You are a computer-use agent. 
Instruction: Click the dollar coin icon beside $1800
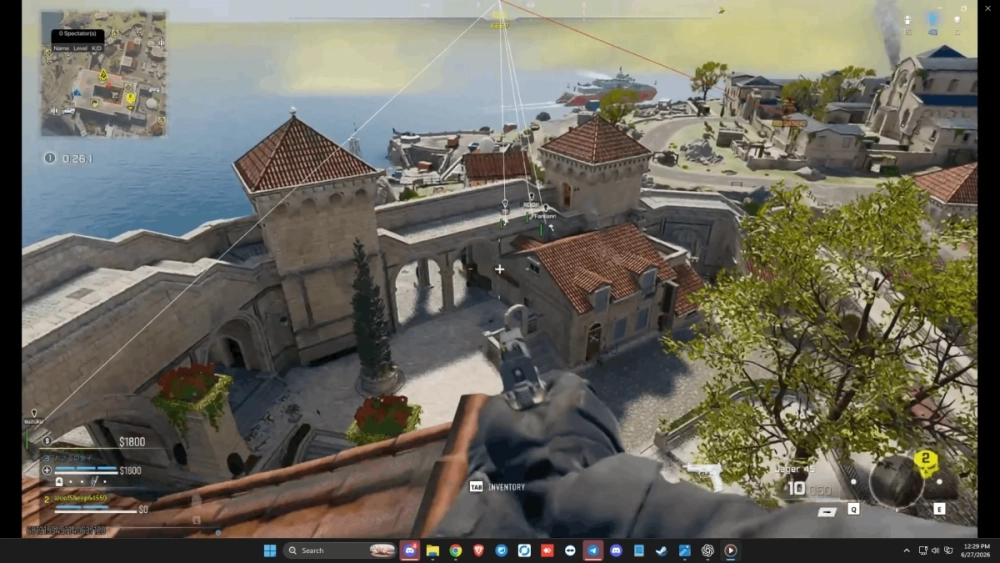point(47,441)
